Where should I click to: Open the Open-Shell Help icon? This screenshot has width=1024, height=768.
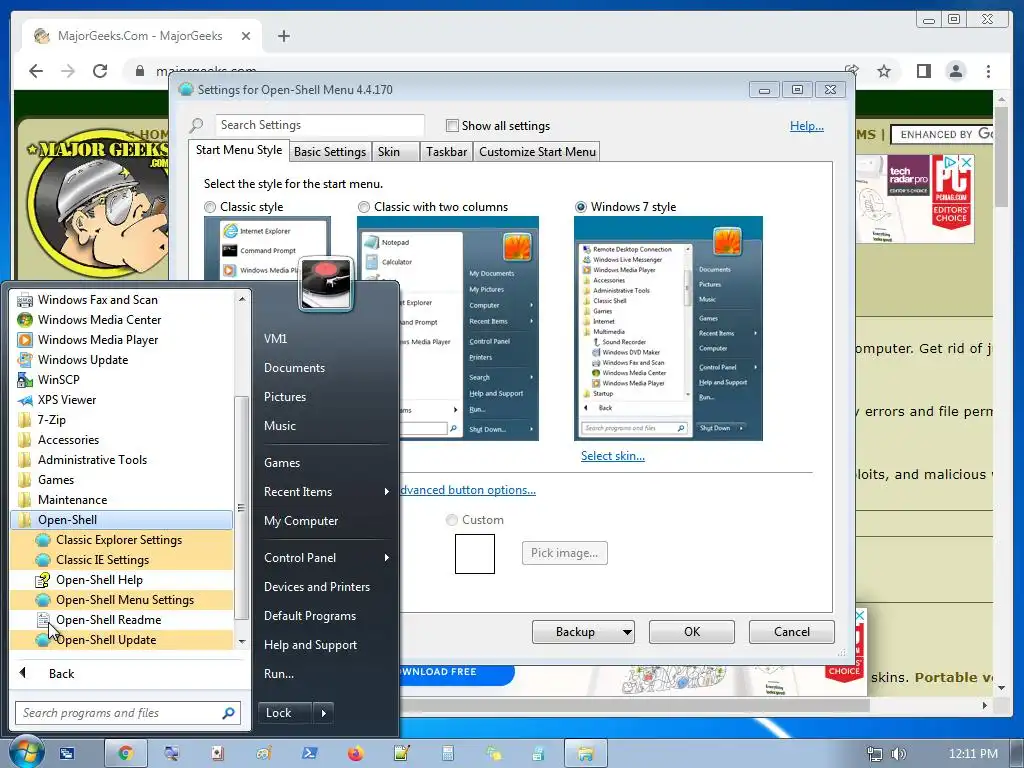click(x=43, y=580)
